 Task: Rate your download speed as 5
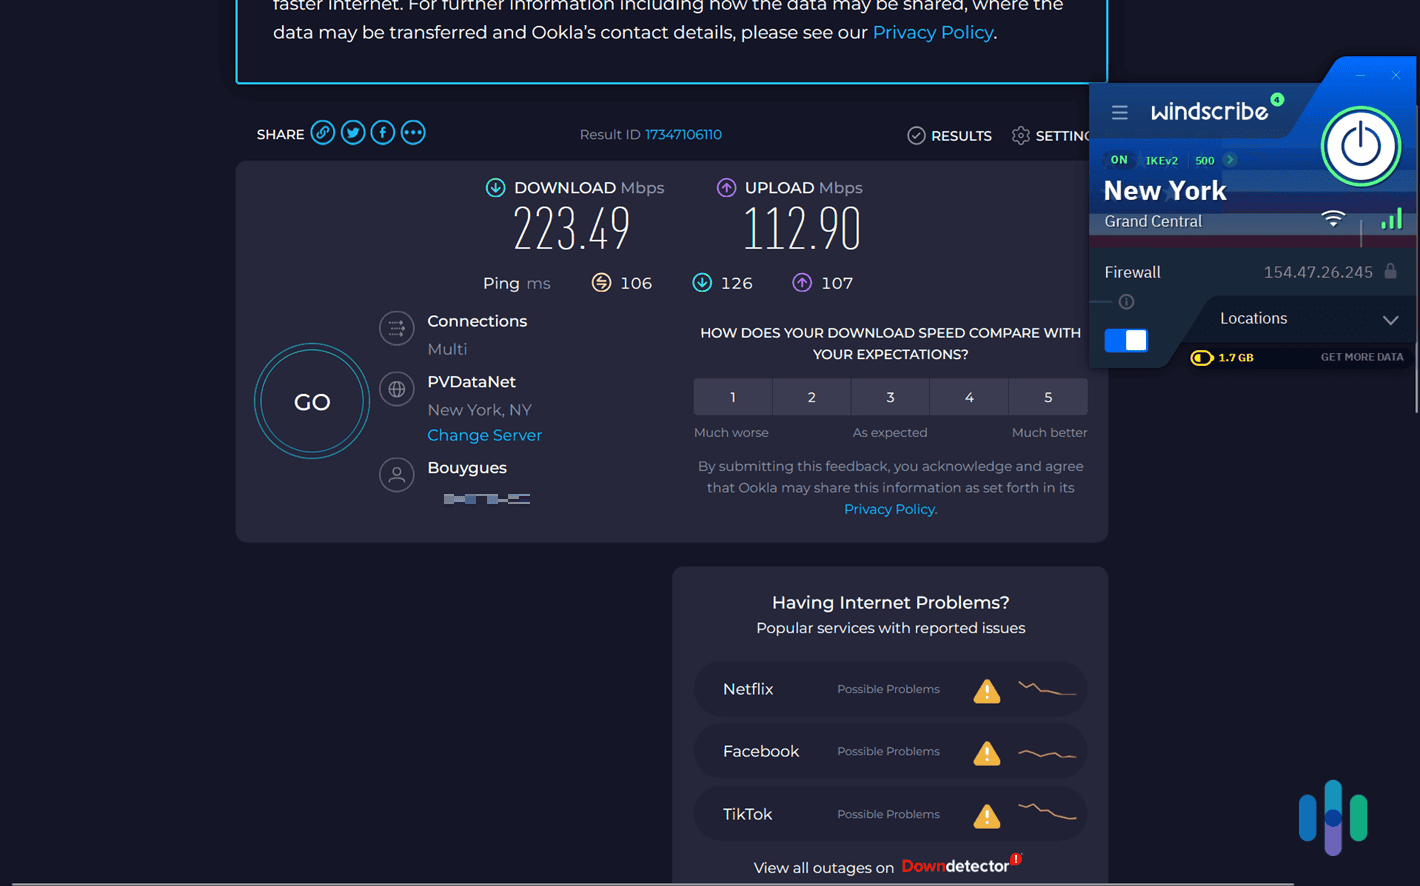pos(1048,396)
